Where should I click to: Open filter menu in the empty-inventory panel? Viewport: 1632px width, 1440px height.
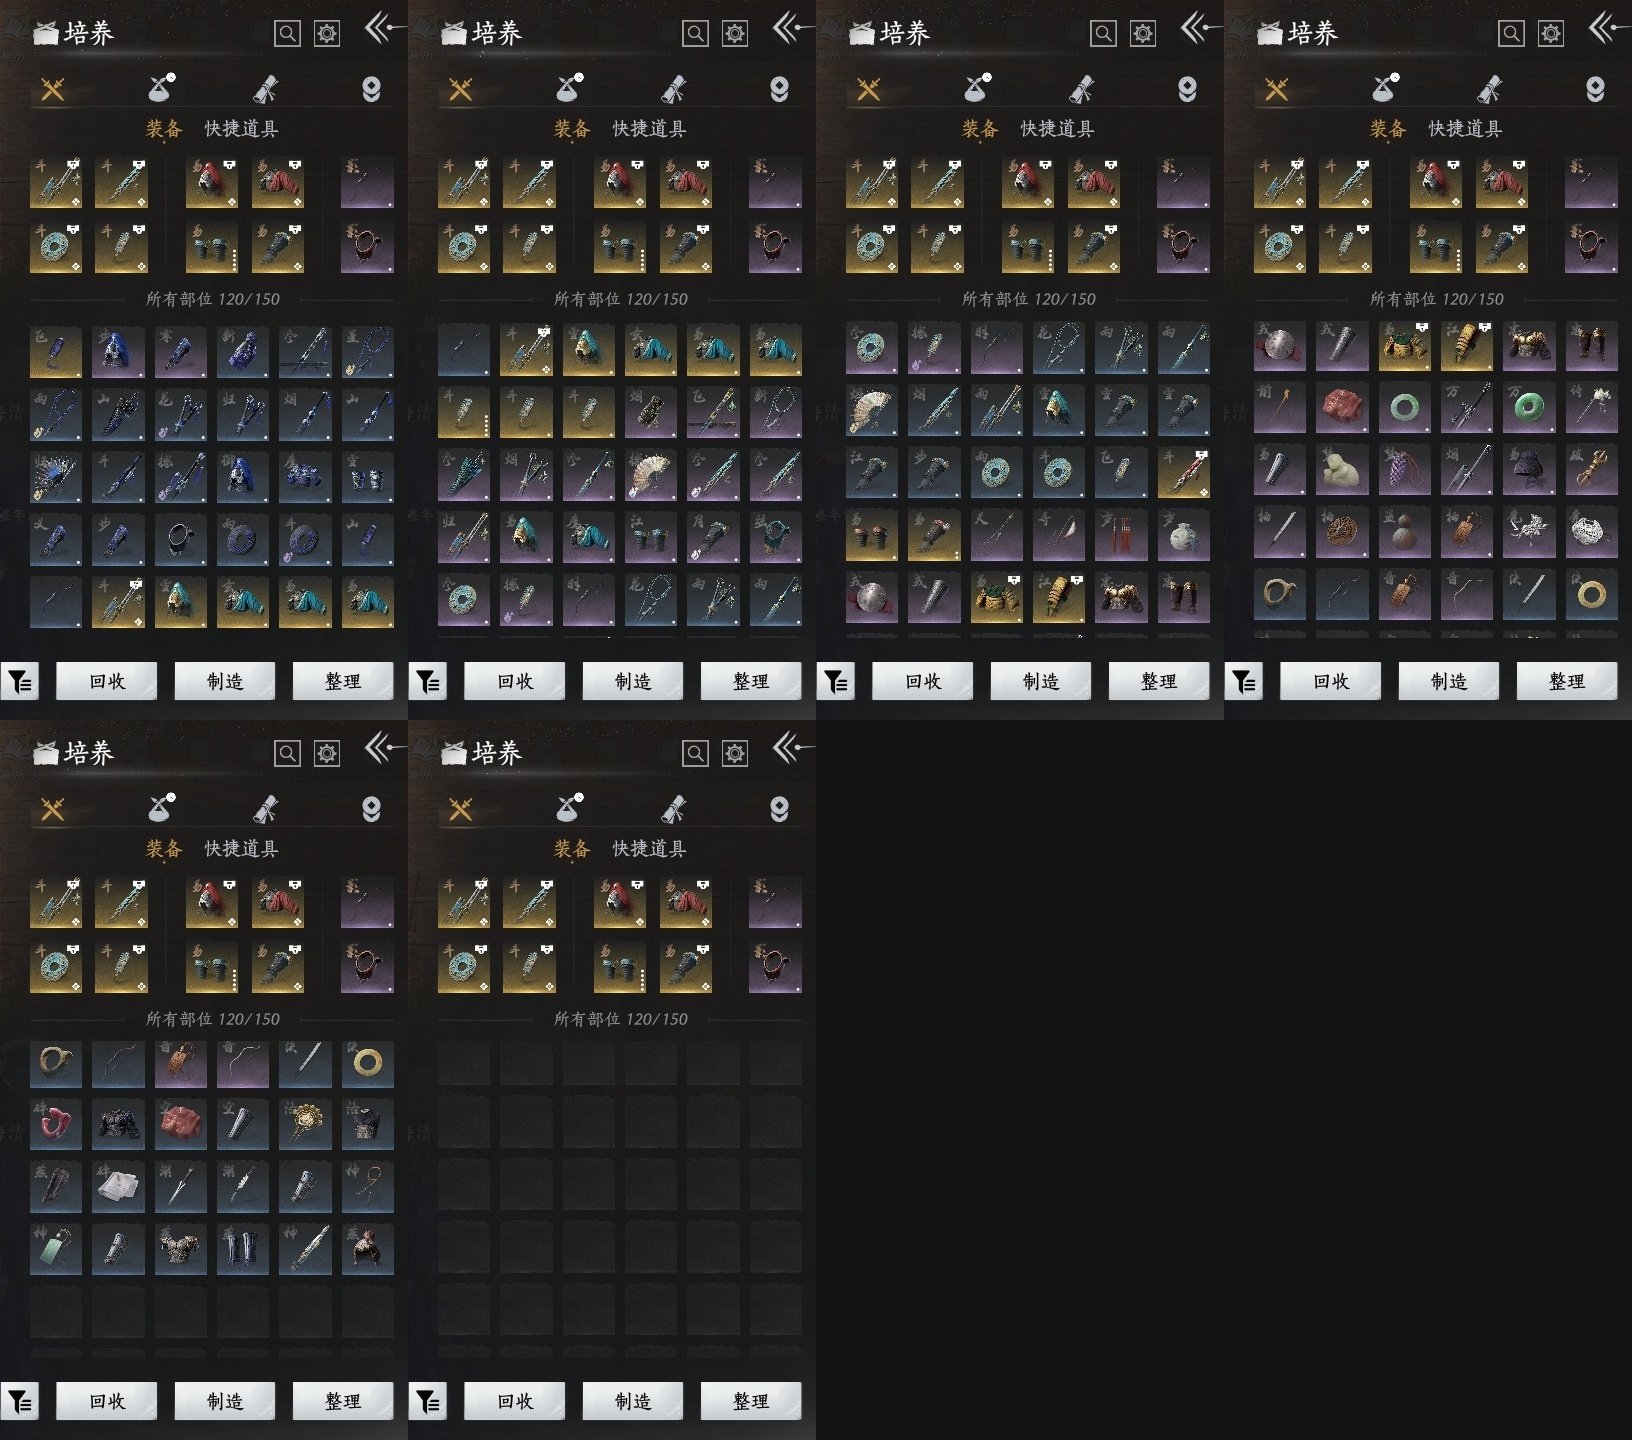(x=428, y=1402)
